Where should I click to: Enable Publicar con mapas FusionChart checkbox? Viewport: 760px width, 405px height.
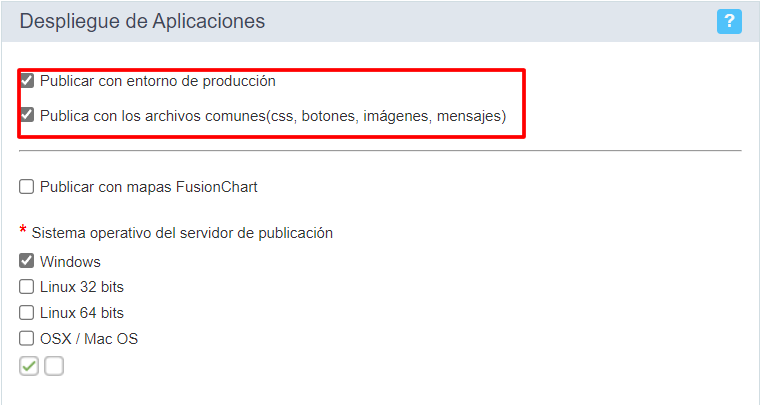point(27,187)
